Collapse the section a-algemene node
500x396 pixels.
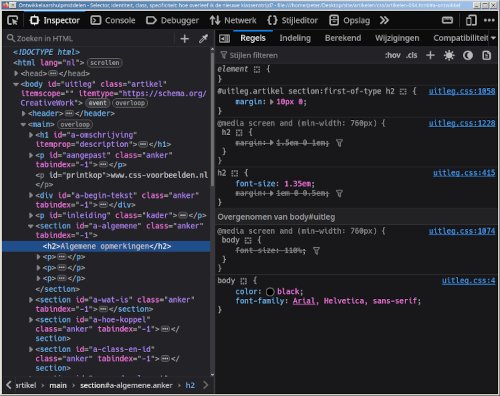(31, 226)
